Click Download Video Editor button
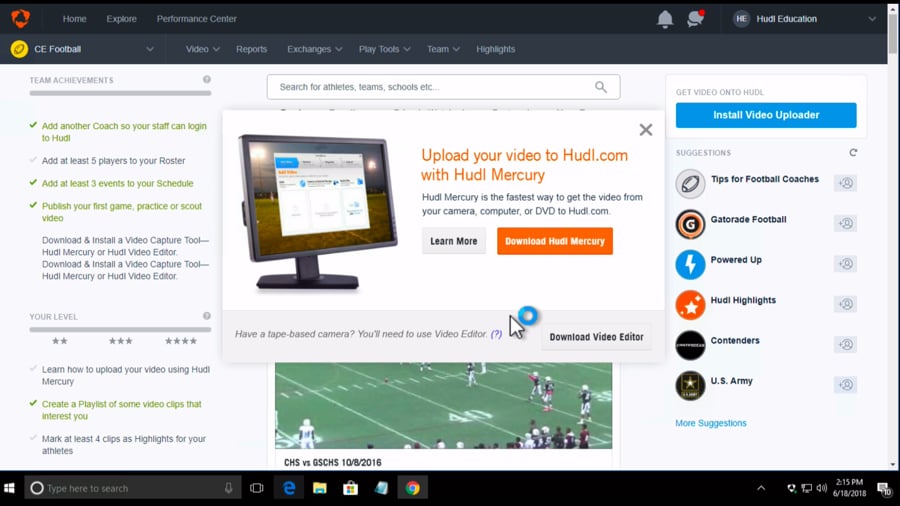 click(596, 337)
